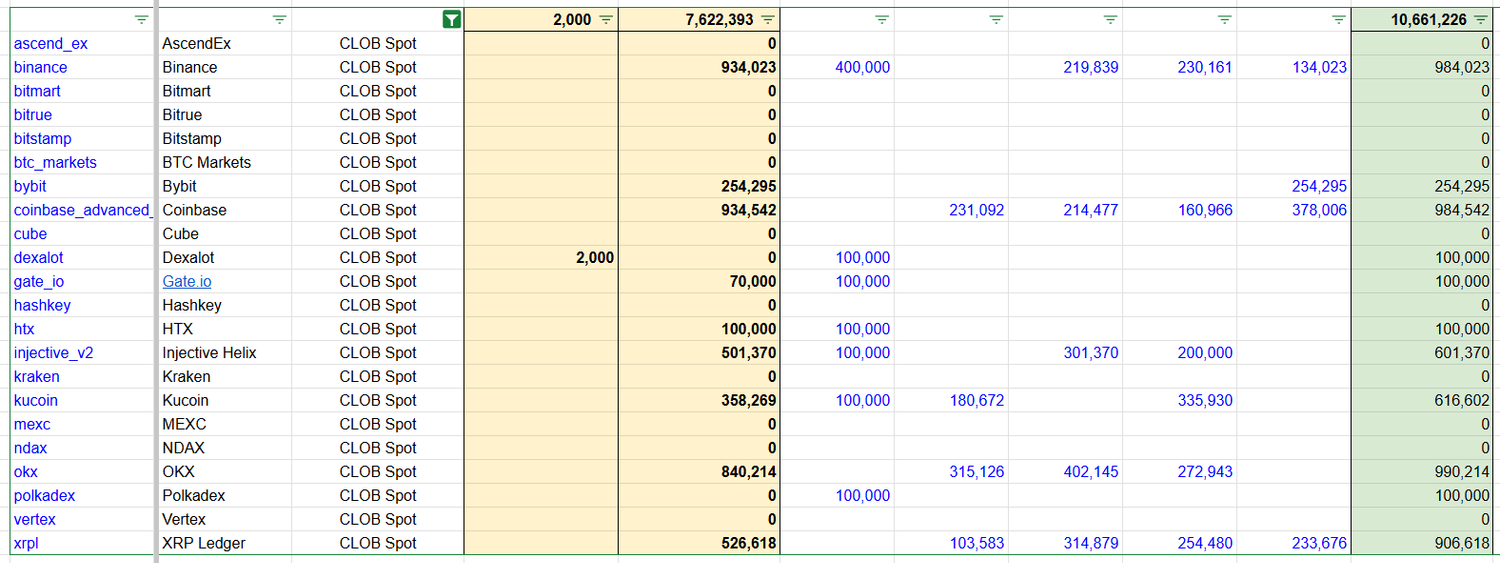This screenshot has width=1500, height=563.
Task: Click filter icon above the ascend_ex column
Action: point(142,19)
